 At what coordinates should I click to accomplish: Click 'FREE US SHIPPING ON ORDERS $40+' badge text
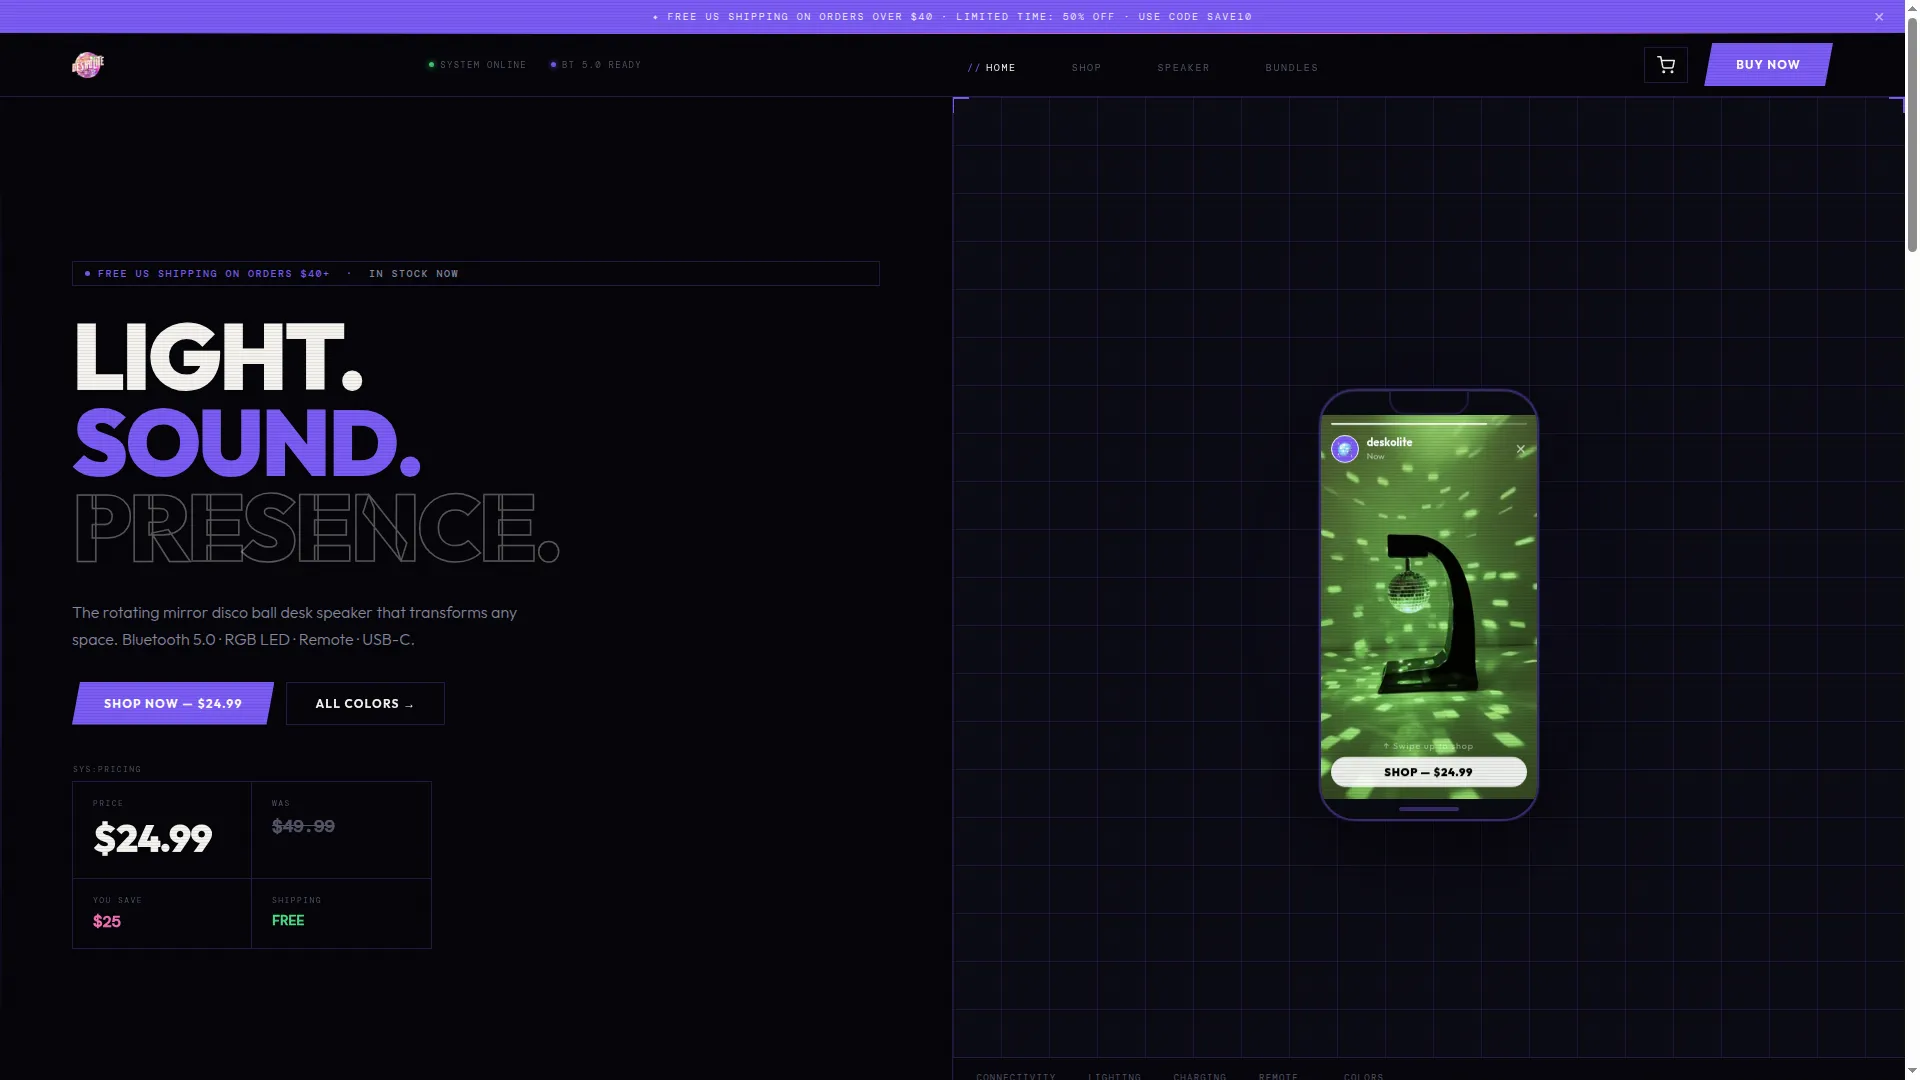coord(214,274)
